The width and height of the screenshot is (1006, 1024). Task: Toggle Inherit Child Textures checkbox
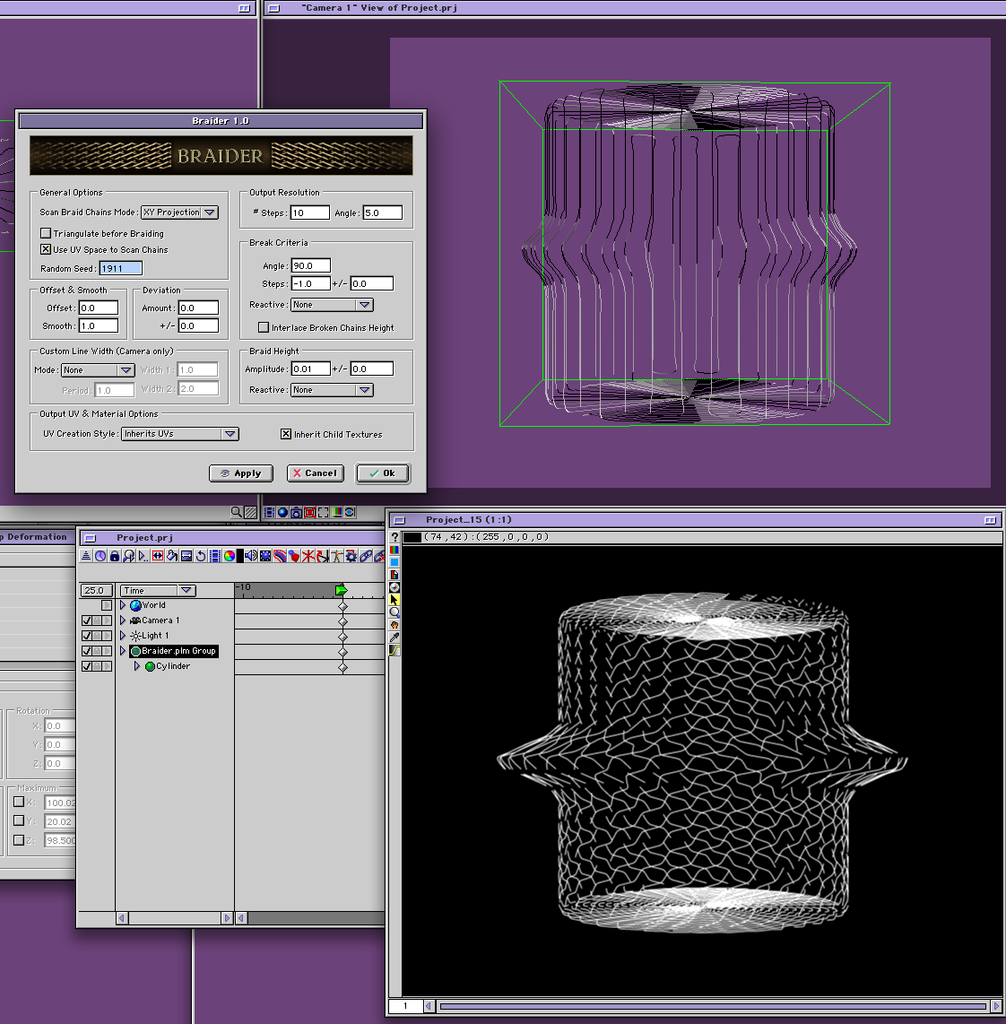(286, 434)
